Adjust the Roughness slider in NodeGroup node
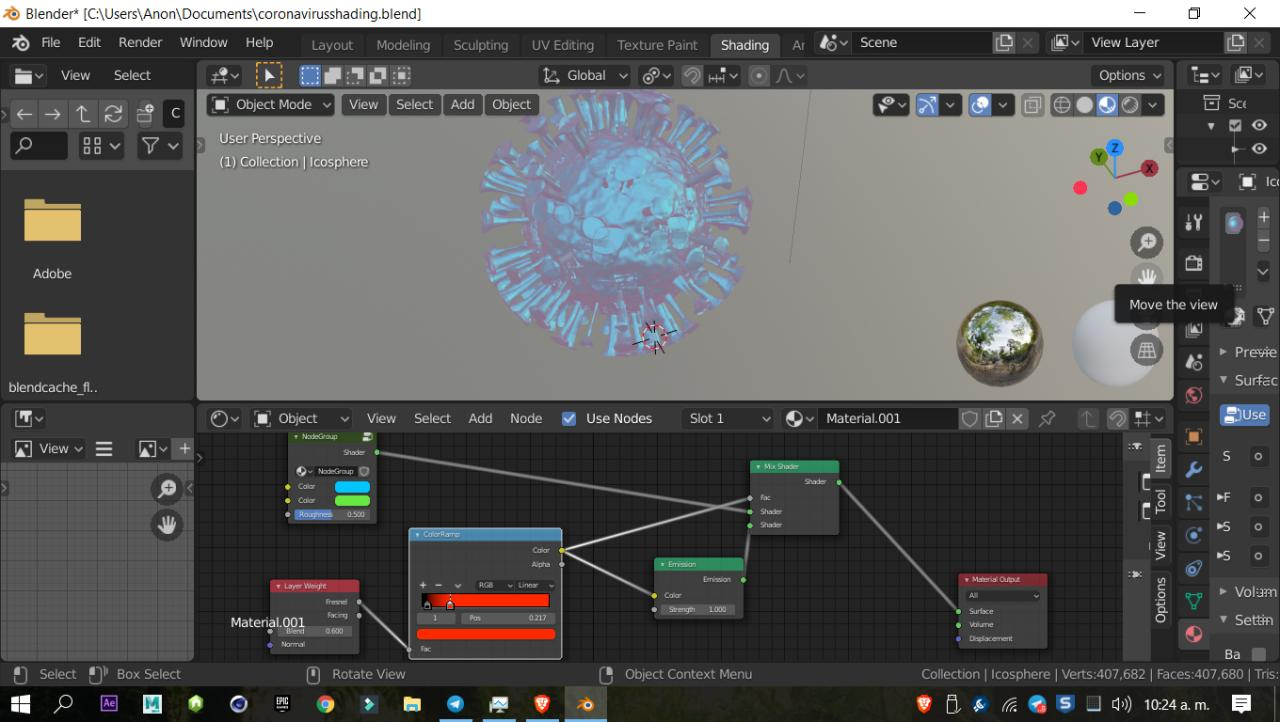Image resolution: width=1280 pixels, height=722 pixels. tap(332, 515)
